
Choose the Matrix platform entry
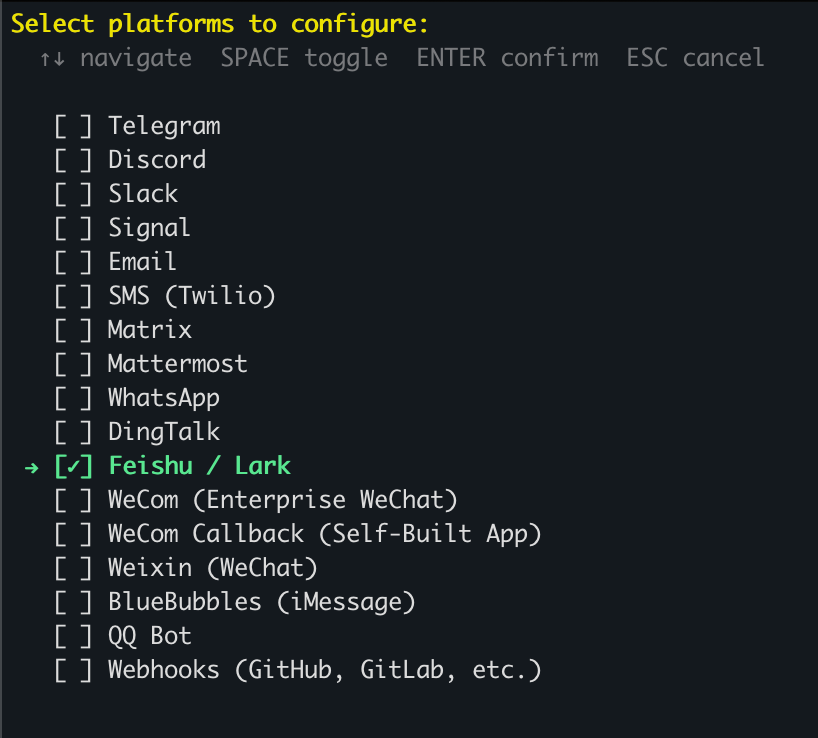pyautogui.click(x=150, y=330)
